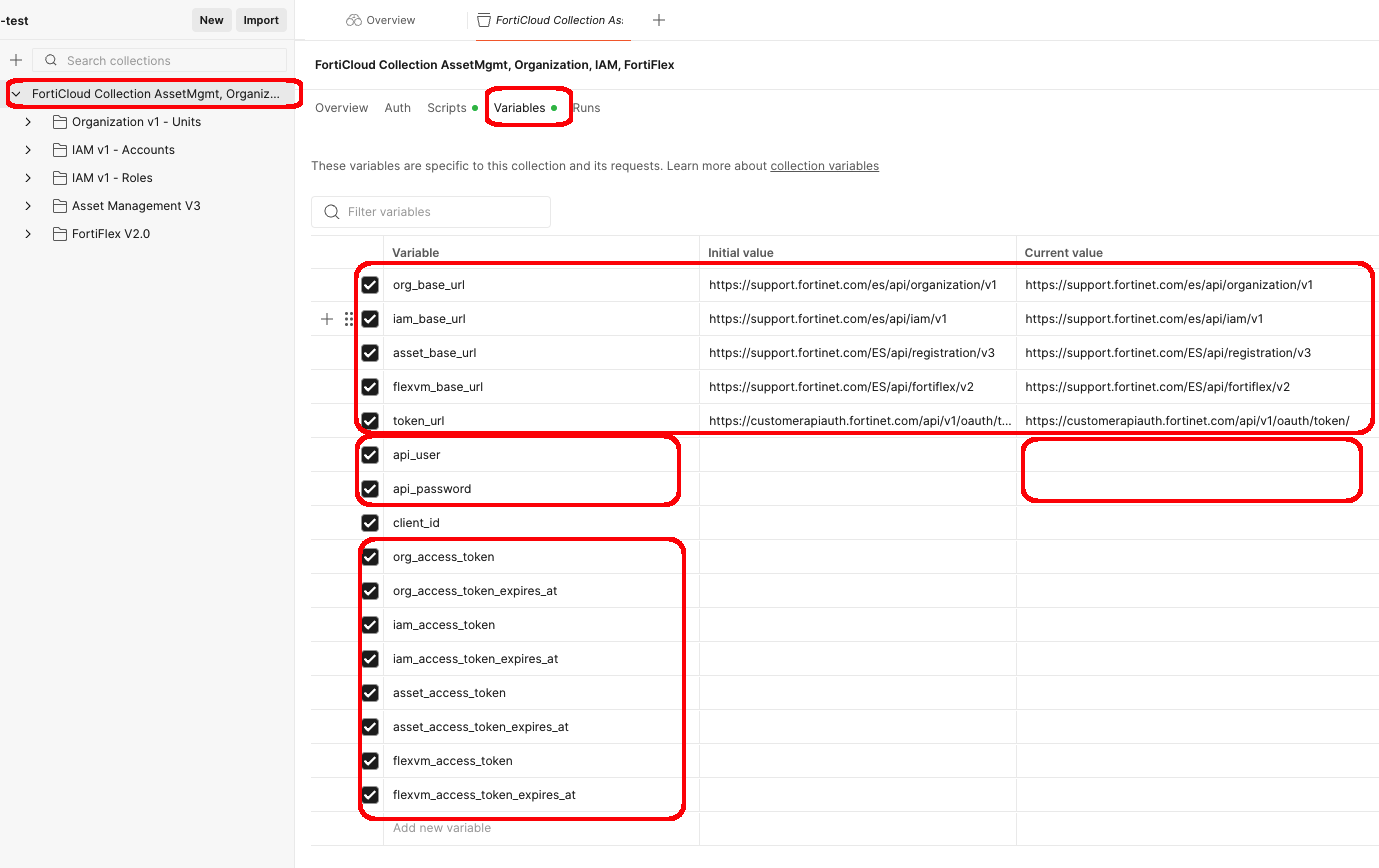Click the asset_access_token variable name
The width and height of the screenshot is (1379, 868).
point(449,693)
